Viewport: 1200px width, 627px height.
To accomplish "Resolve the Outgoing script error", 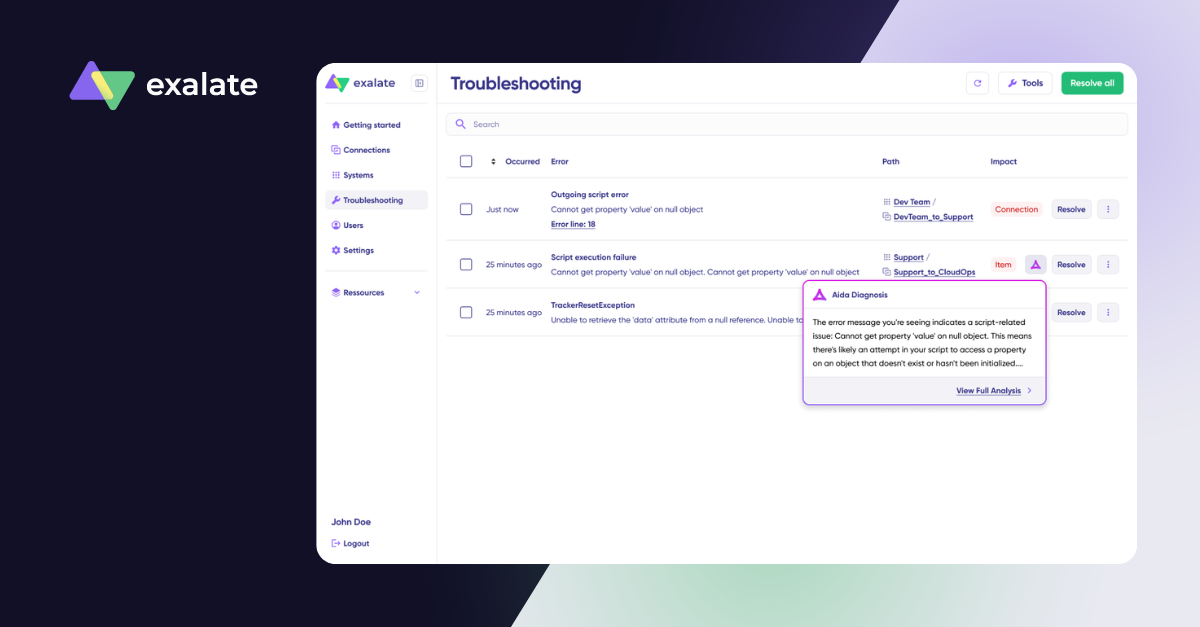I will point(1071,209).
